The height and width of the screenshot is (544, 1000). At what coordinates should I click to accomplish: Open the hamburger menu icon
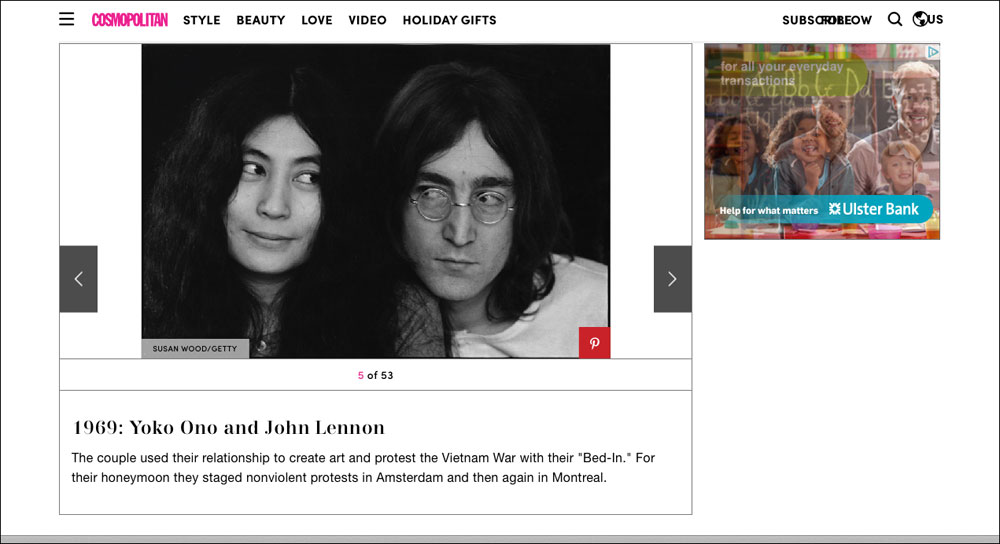pos(66,19)
